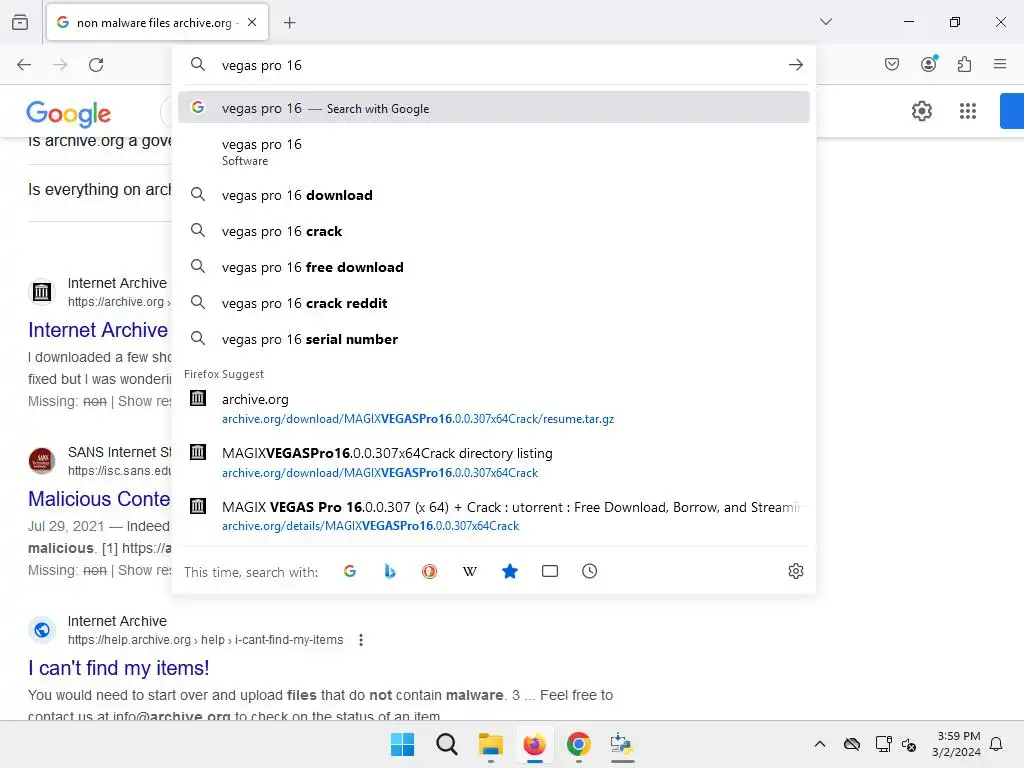Viewport: 1024px width, 768px height.
Task: Open the list all tabs chevron
Action: pos(825,22)
